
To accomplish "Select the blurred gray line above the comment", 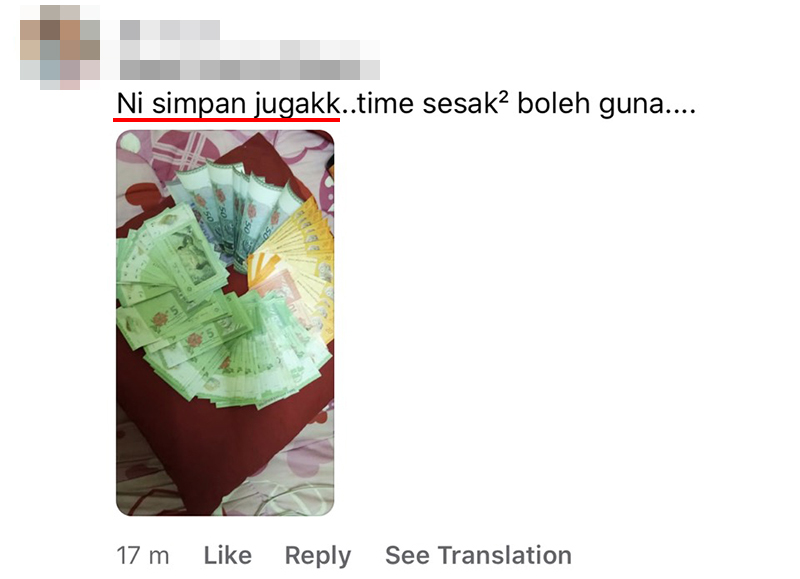I will click(x=250, y=70).
